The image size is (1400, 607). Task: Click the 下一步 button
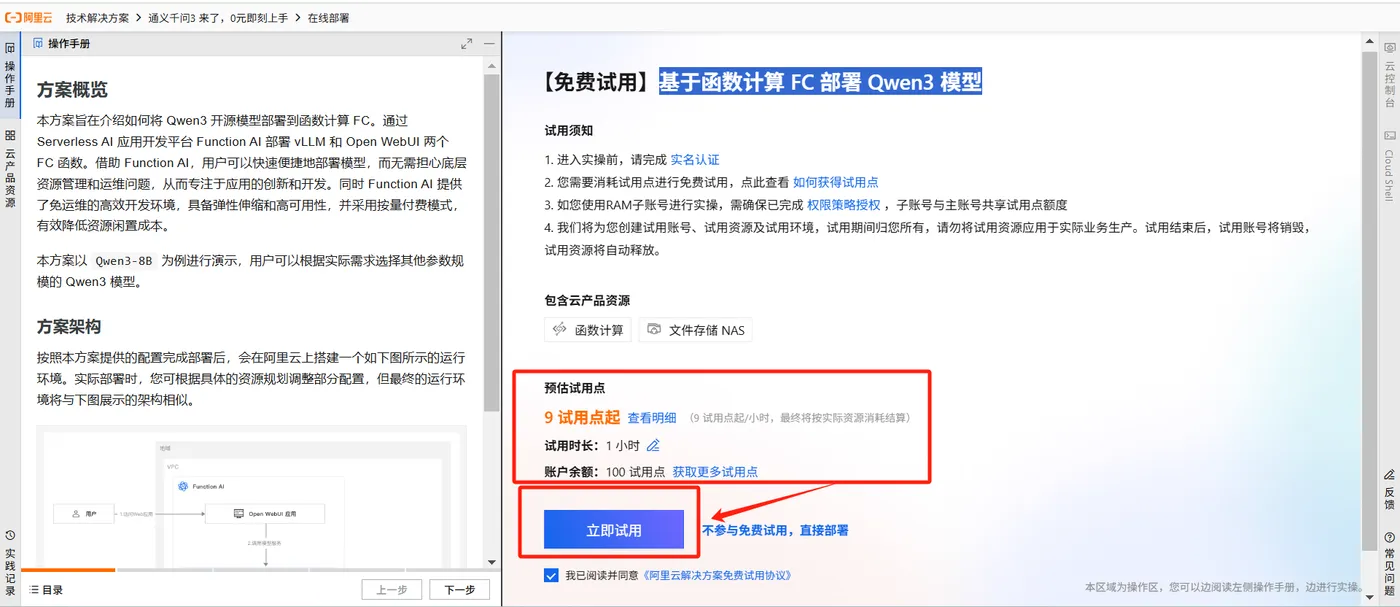click(x=459, y=590)
